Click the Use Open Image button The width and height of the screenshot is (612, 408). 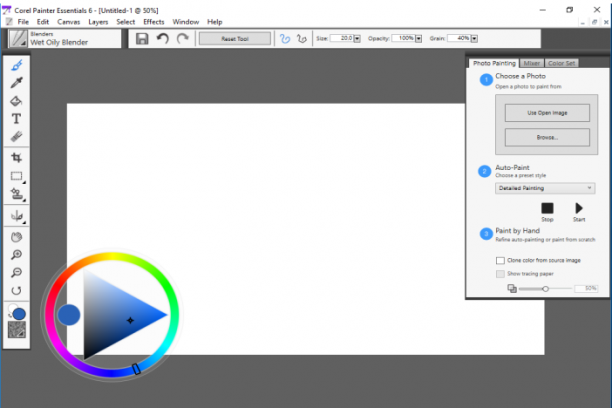[x=547, y=113]
